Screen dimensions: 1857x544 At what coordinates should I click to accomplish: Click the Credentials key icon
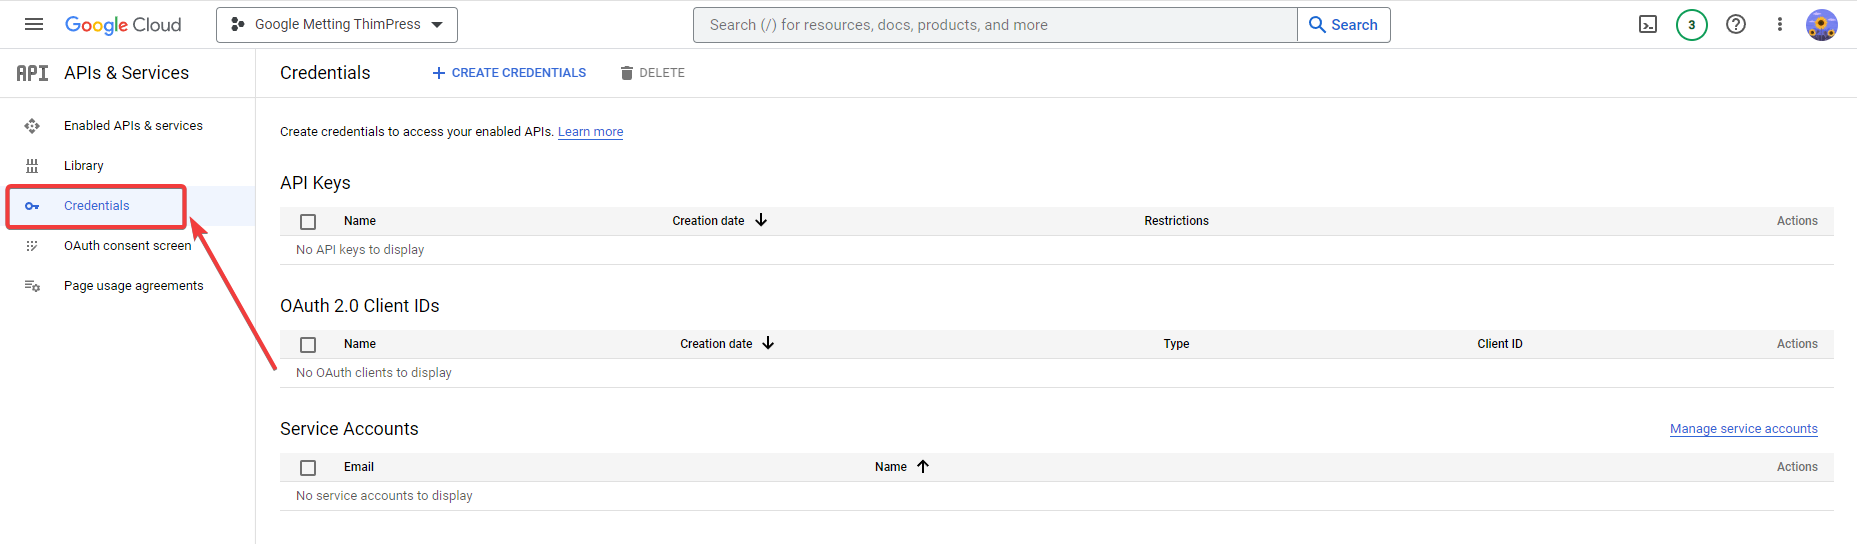click(x=32, y=206)
